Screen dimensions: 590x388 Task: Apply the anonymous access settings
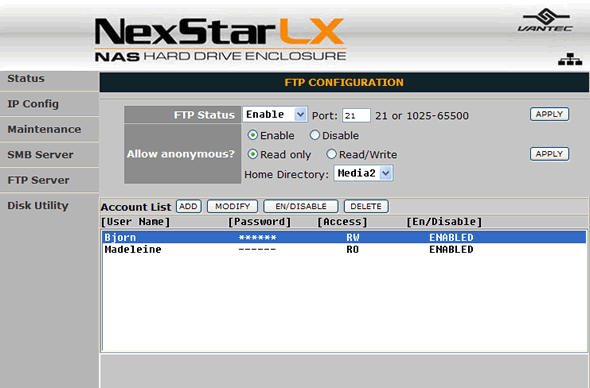549,154
